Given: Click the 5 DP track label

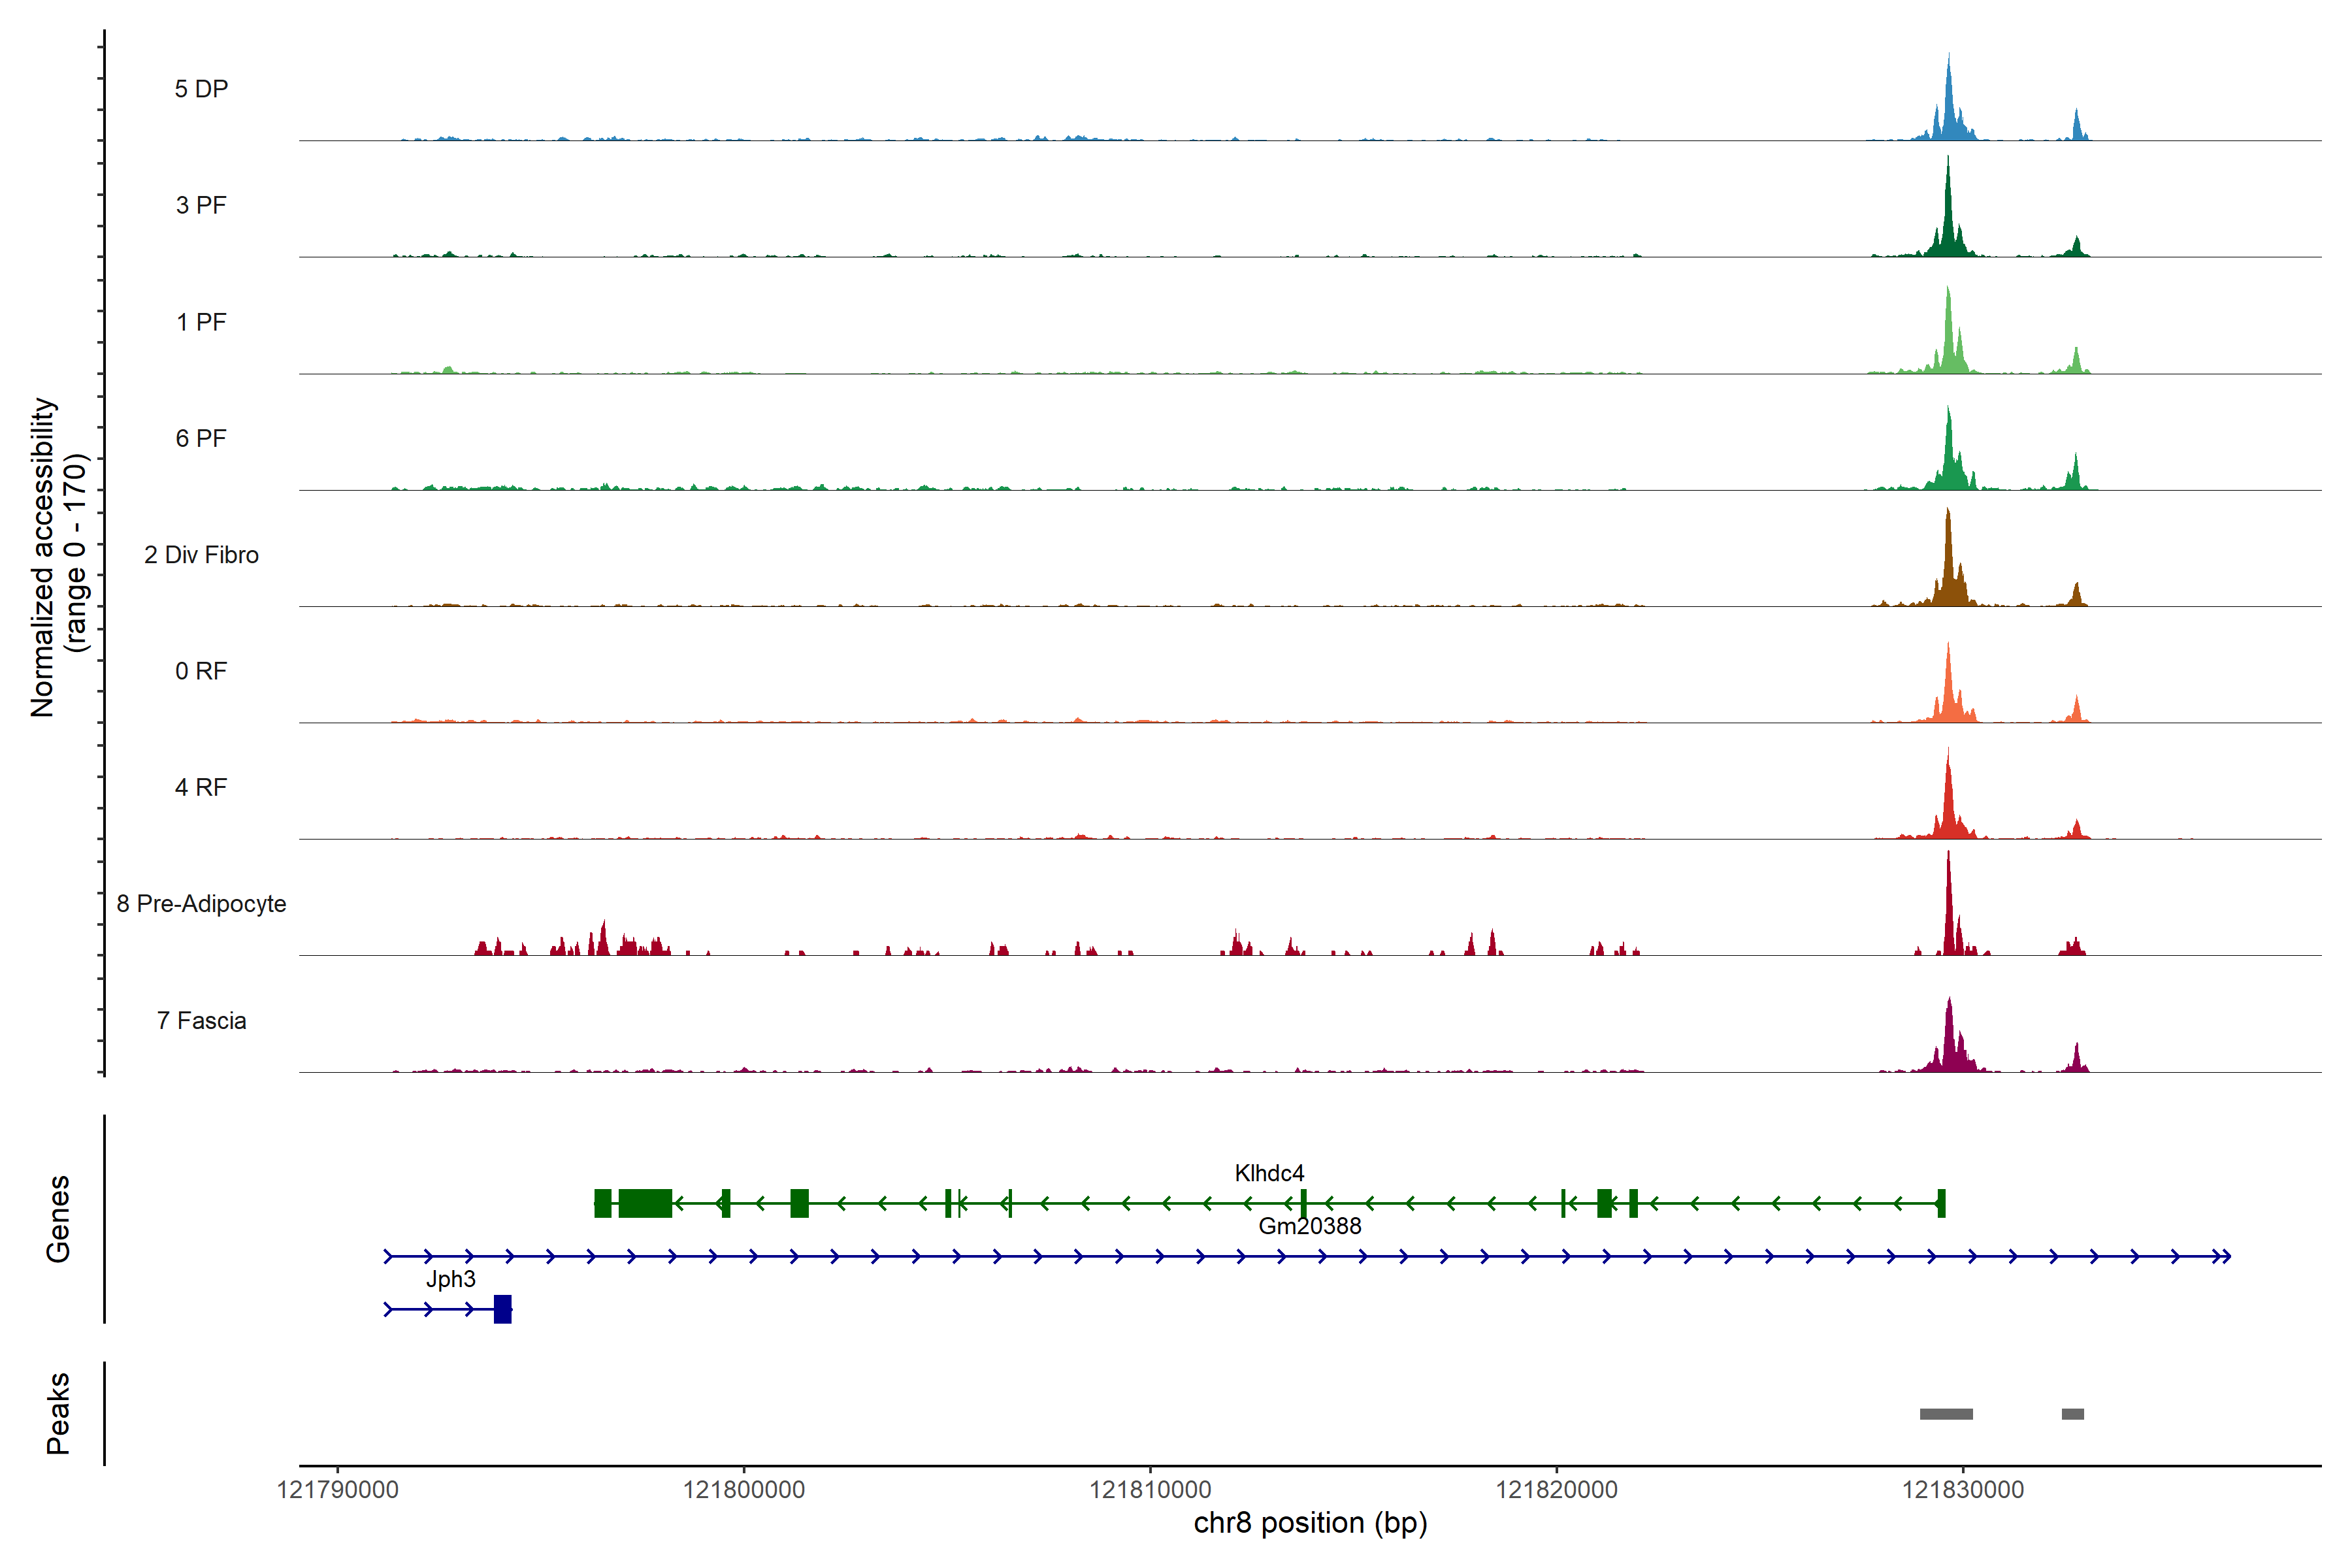Looking at the screenshot, I should 201,89.
